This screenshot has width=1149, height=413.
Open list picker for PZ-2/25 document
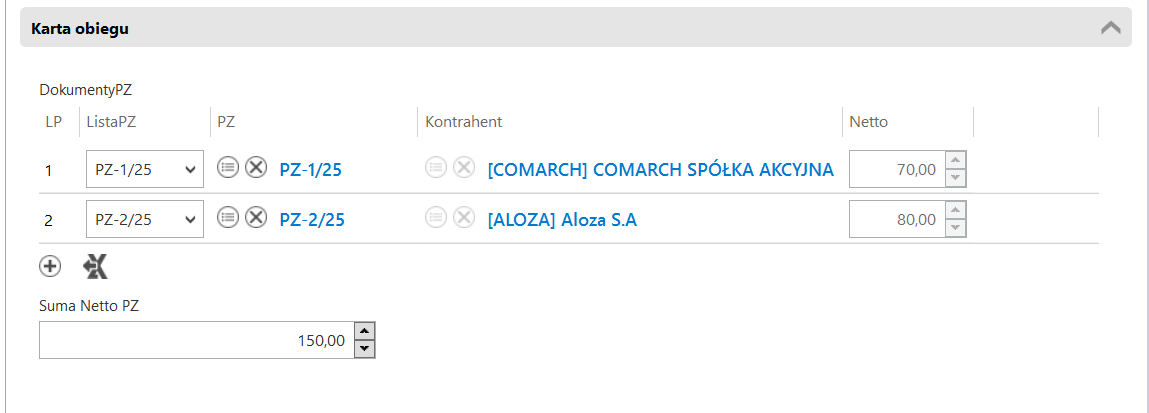pos(228,219)
